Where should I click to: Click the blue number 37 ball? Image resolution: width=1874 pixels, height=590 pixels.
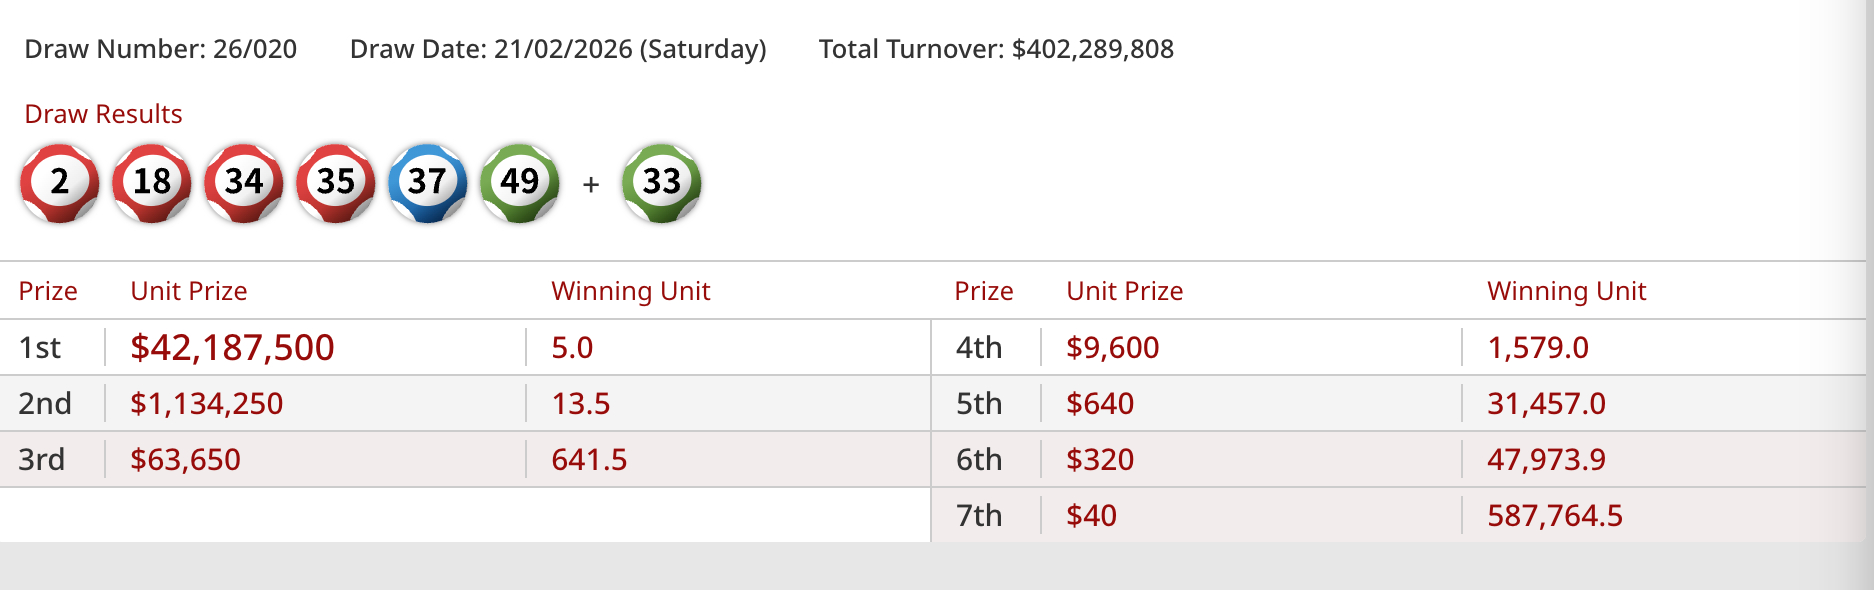(x=428, y=182)
